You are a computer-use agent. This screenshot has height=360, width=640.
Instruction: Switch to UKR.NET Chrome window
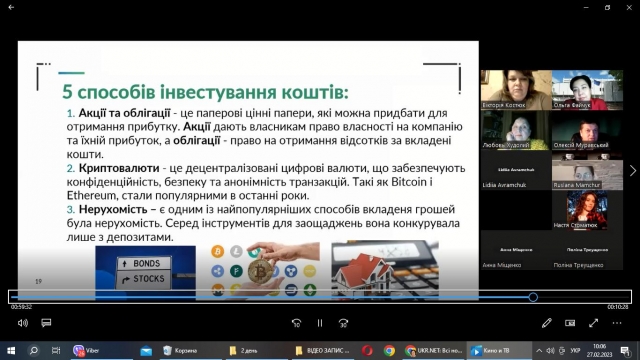(x=434, y=351)
